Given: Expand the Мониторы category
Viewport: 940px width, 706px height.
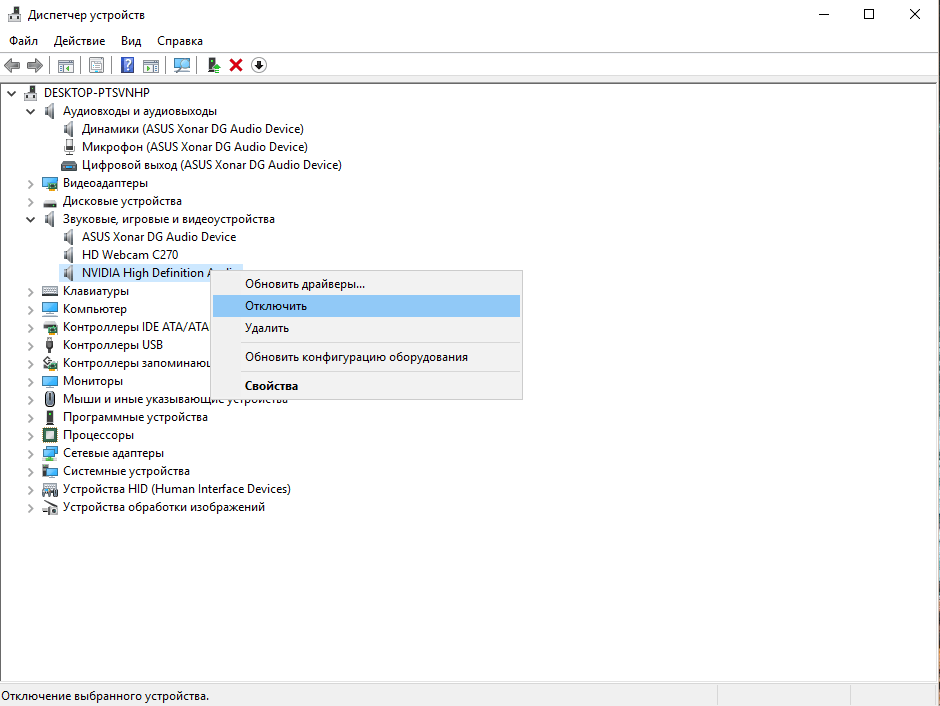Looking at the screenshot, I should pos(31,382).
